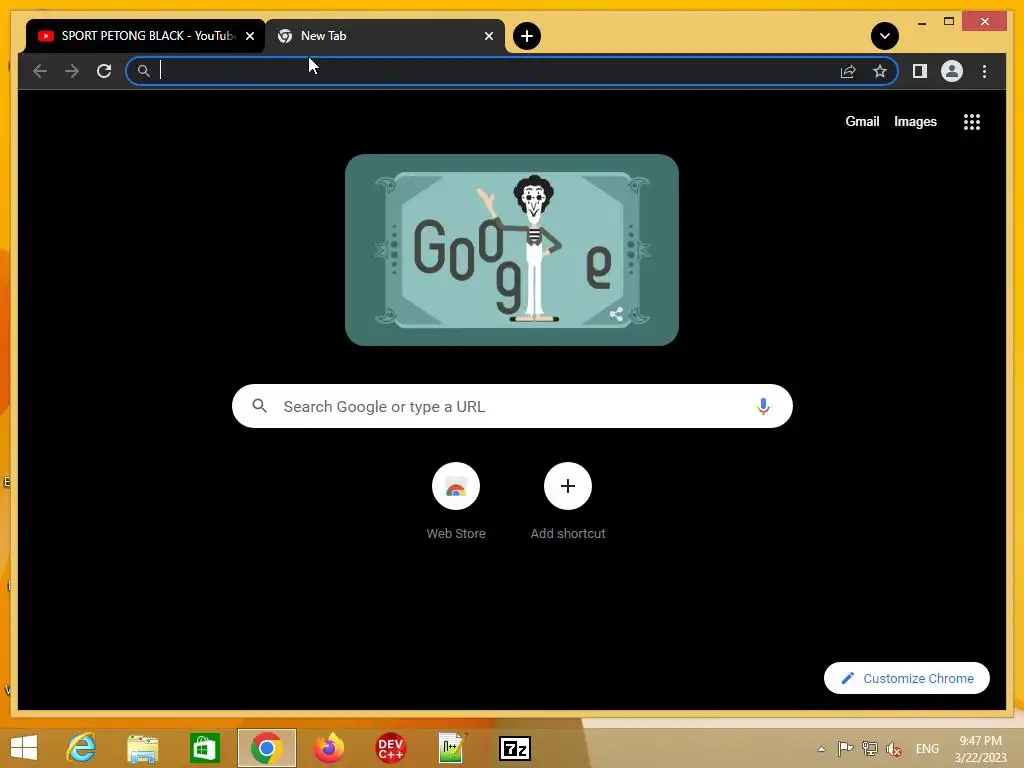Viewport: 1024px width, 768px height.
Task: Start voice search with microphone icon
Action: click(763, 406)
